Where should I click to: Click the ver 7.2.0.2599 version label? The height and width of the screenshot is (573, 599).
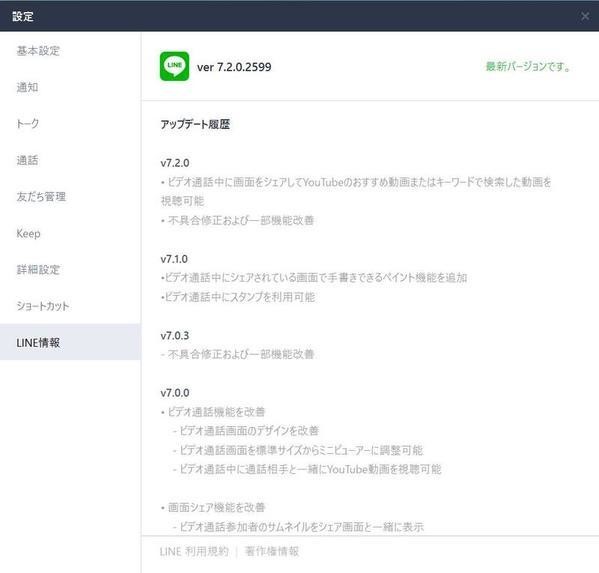234,67
